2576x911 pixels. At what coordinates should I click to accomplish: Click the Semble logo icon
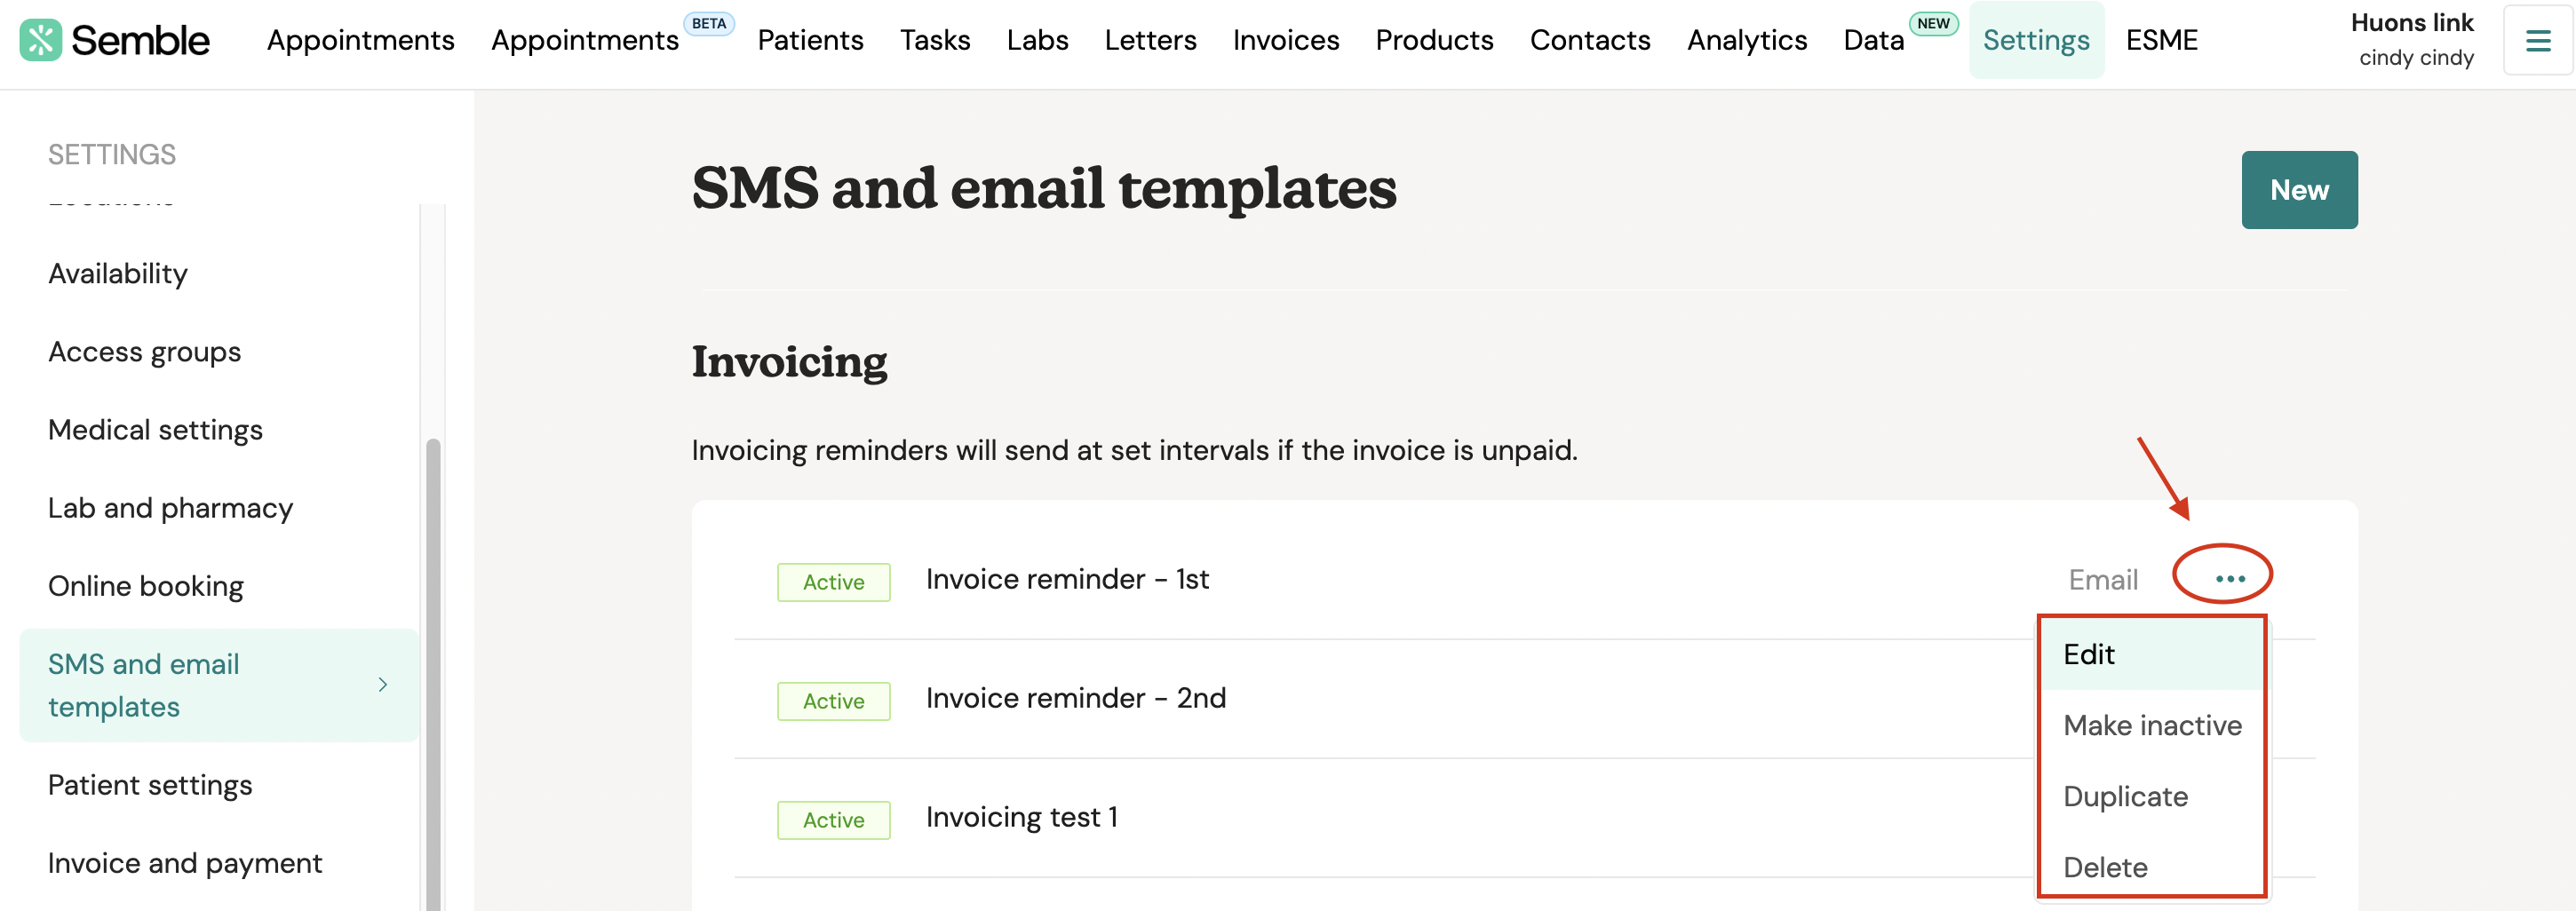[x=40, y=40]
